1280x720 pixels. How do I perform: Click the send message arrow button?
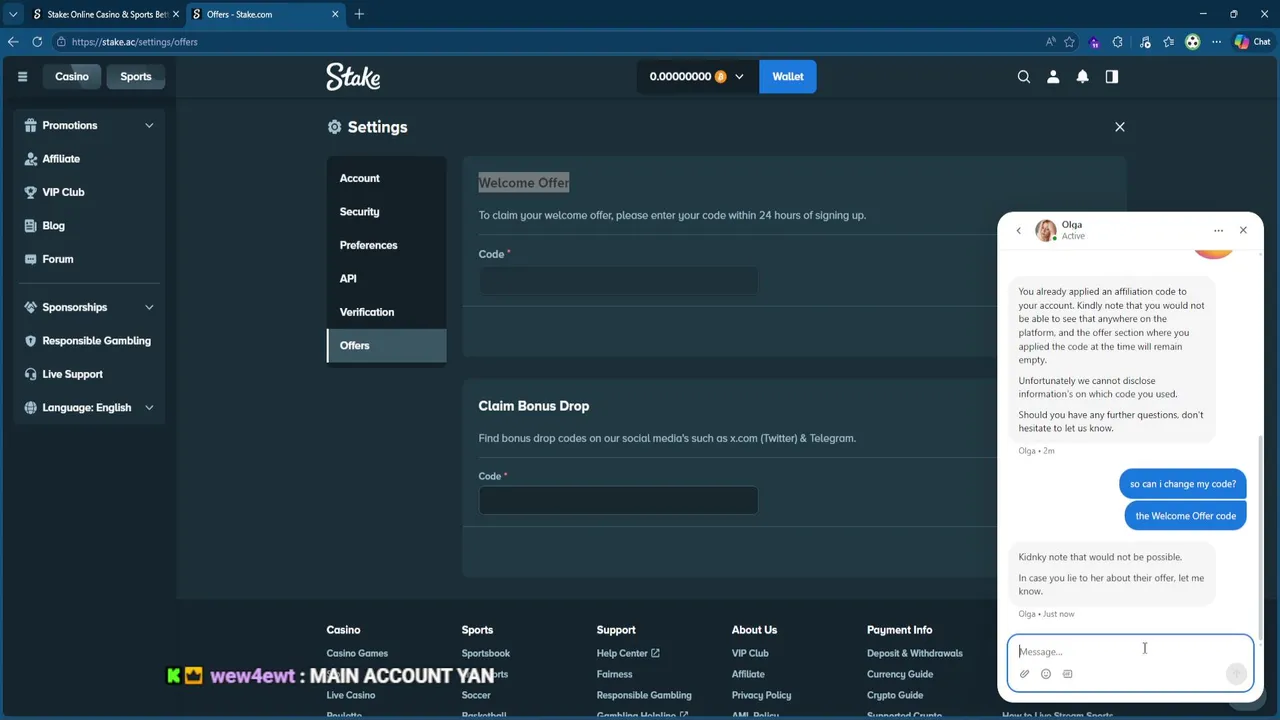(x=1237, y=674)
